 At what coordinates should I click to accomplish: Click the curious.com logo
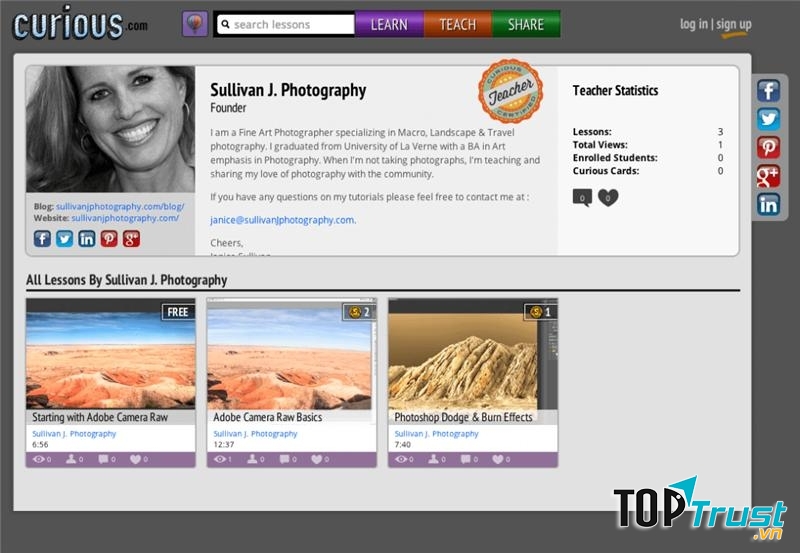[80, 23]
